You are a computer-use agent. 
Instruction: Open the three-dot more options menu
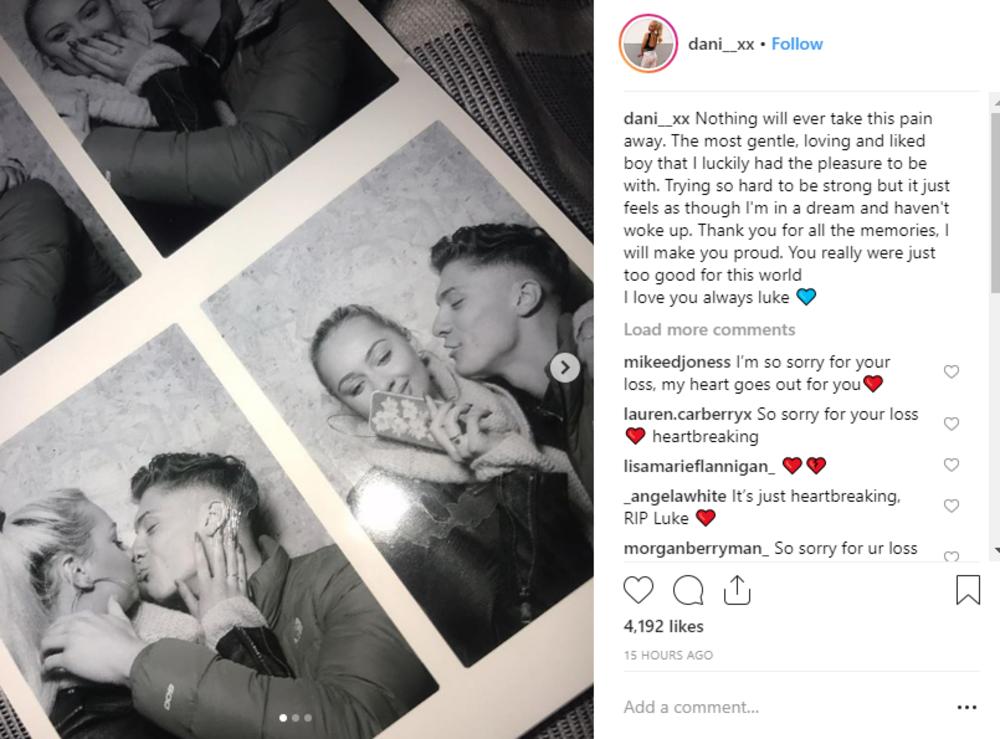coord(967,707)
